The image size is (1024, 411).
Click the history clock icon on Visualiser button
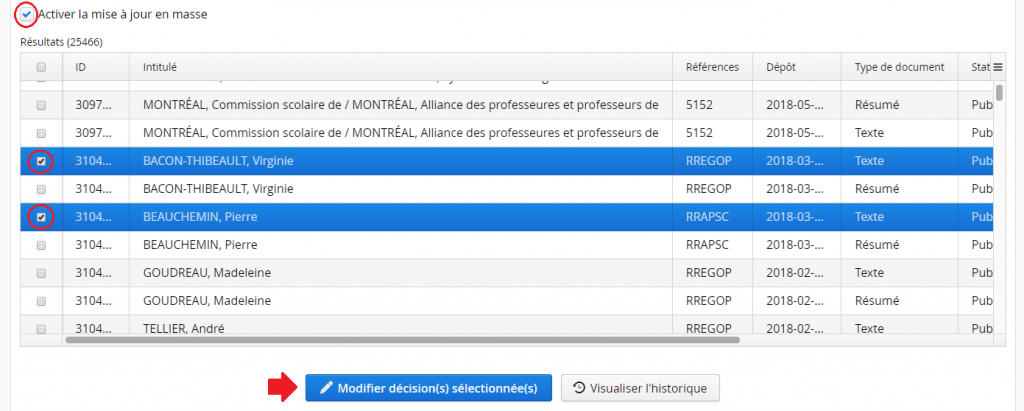pyautogui.click(x=578, y=388)
